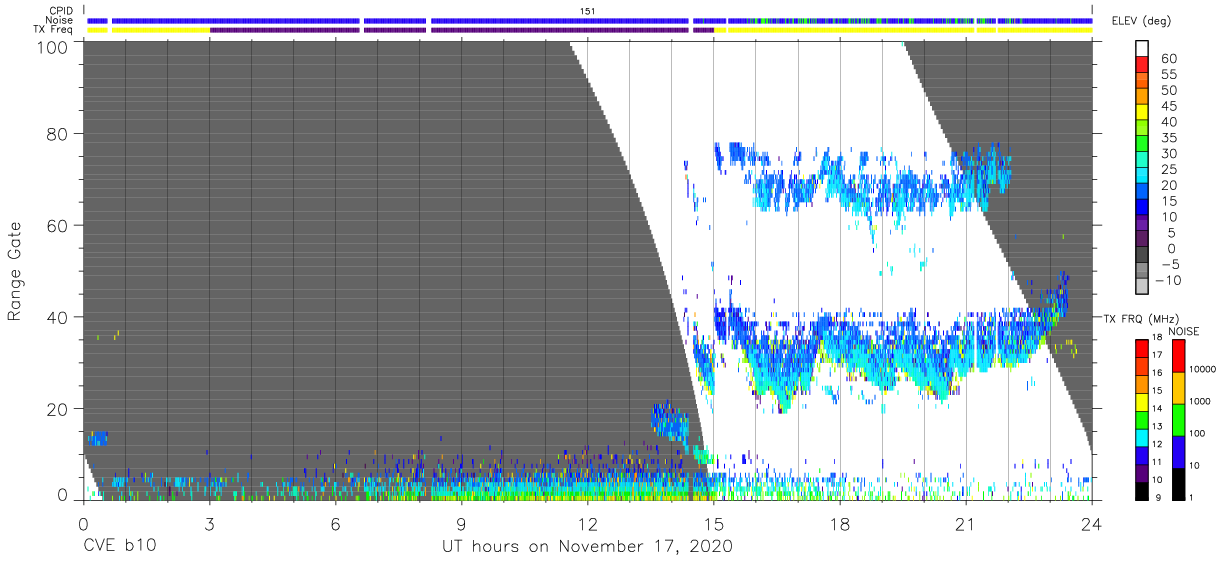1228x567 pixels.
Task: Click the 40 tick on Range Gate axis
Action: point(58,317)
